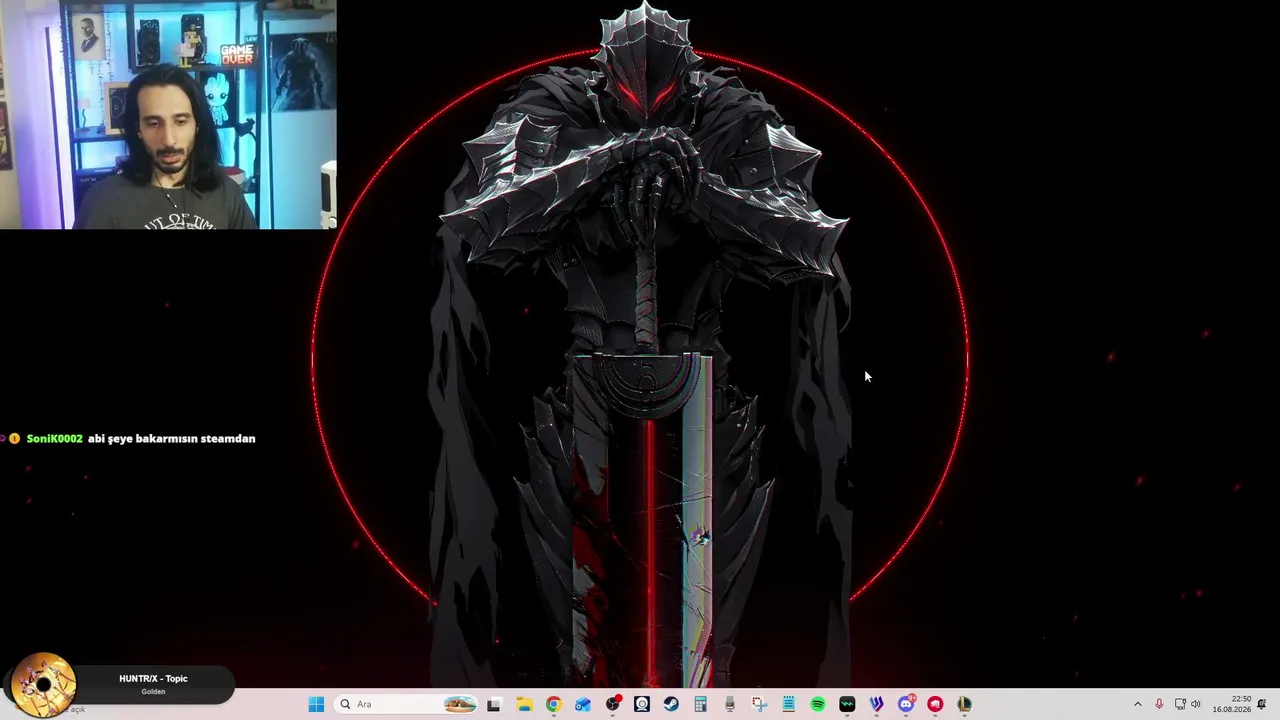The width and height of the screenshot is (1280, 720).
Task: Open the red round app icon in taskbar
Action: pos(935,704)
